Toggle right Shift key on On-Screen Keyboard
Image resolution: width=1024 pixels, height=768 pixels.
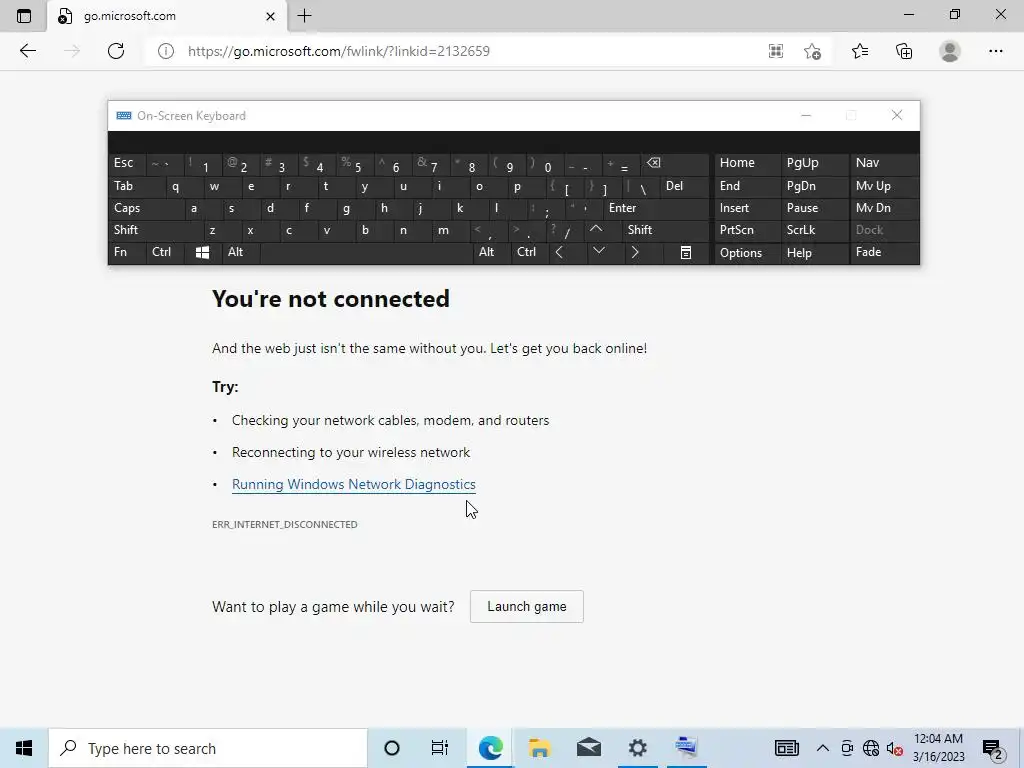(x=665, y=230)
